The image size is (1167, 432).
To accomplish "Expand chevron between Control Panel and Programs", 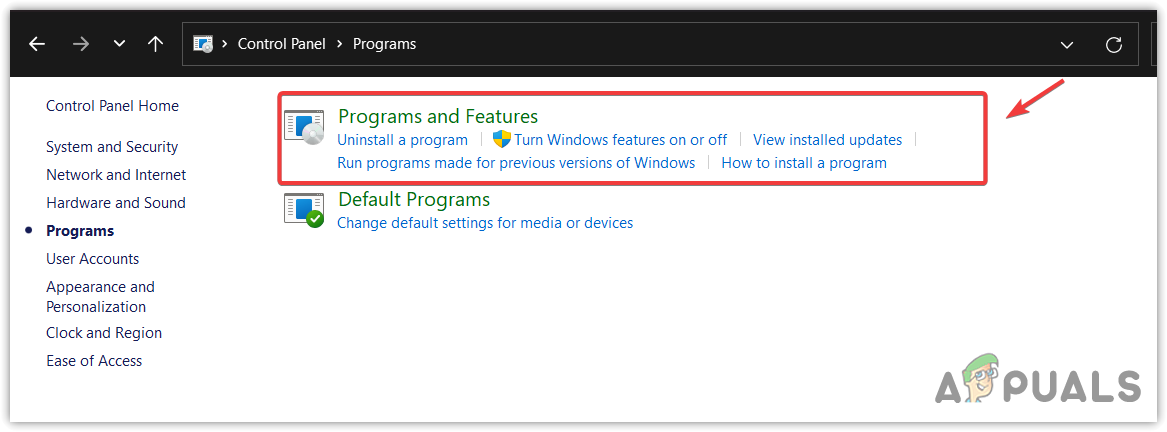I will point(340,44).
